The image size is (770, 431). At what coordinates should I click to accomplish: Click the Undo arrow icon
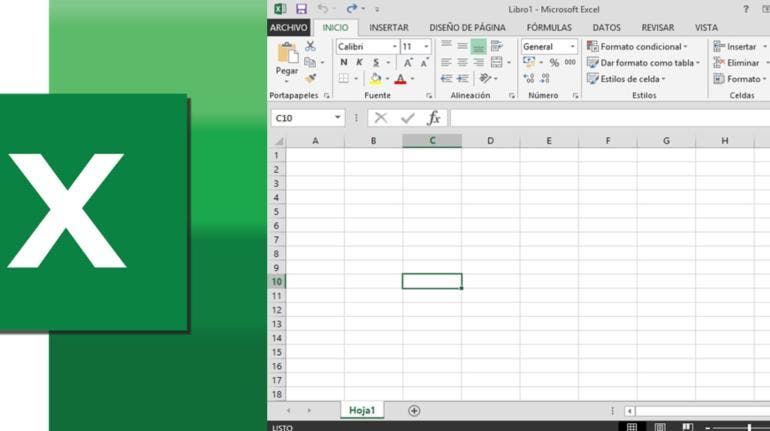point(322,9)
